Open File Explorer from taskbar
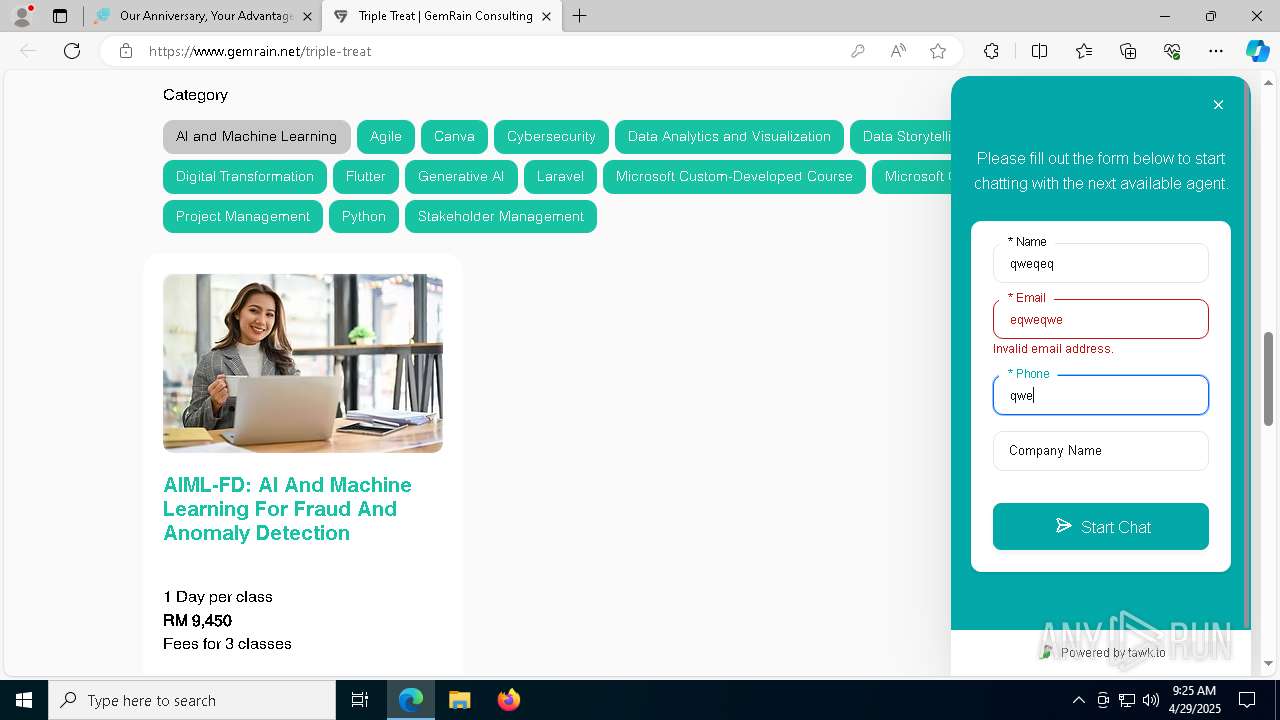Image resolution: width=1280 pixels, height=720 pixels. point(459,700)
